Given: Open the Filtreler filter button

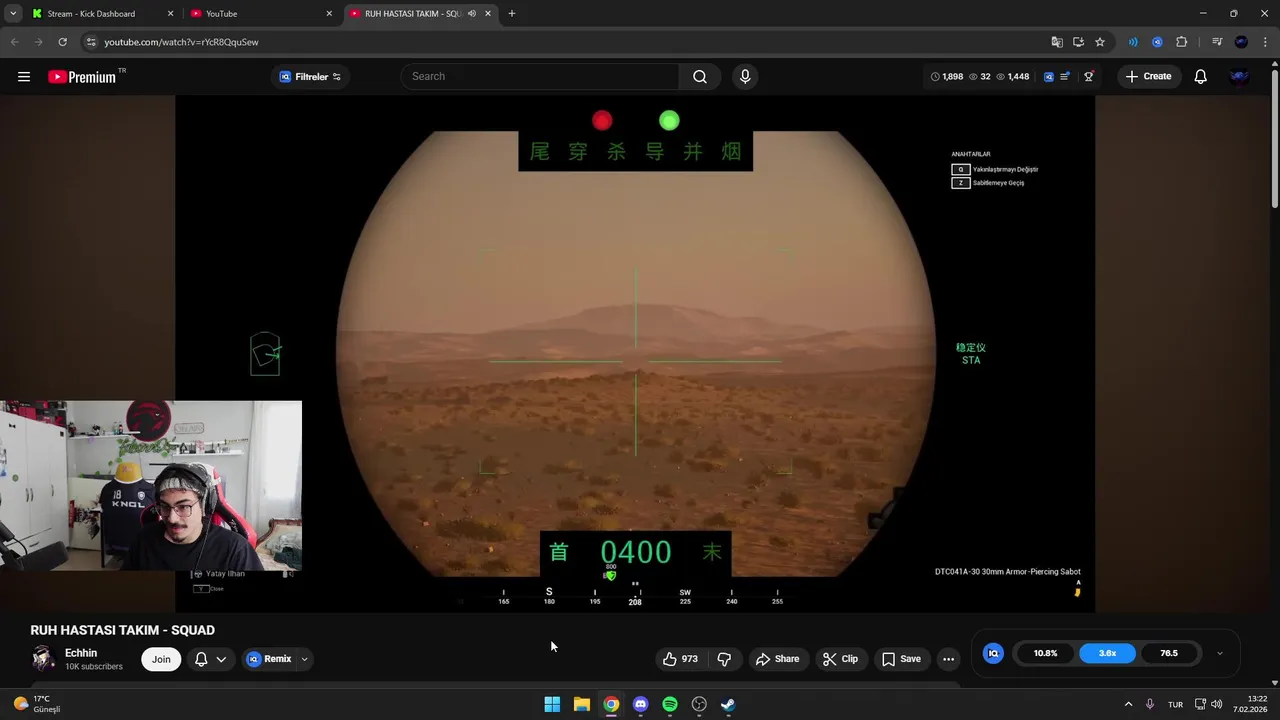Looking at the screenshot, I should tap(310, 77).
